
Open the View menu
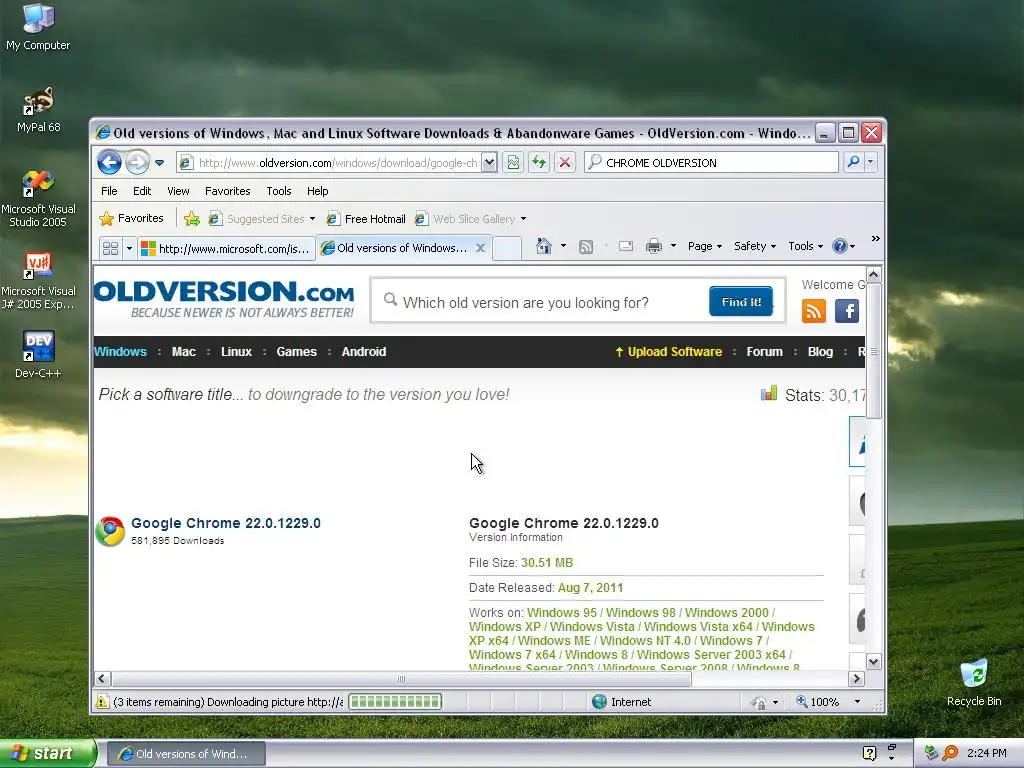[178, 191]
